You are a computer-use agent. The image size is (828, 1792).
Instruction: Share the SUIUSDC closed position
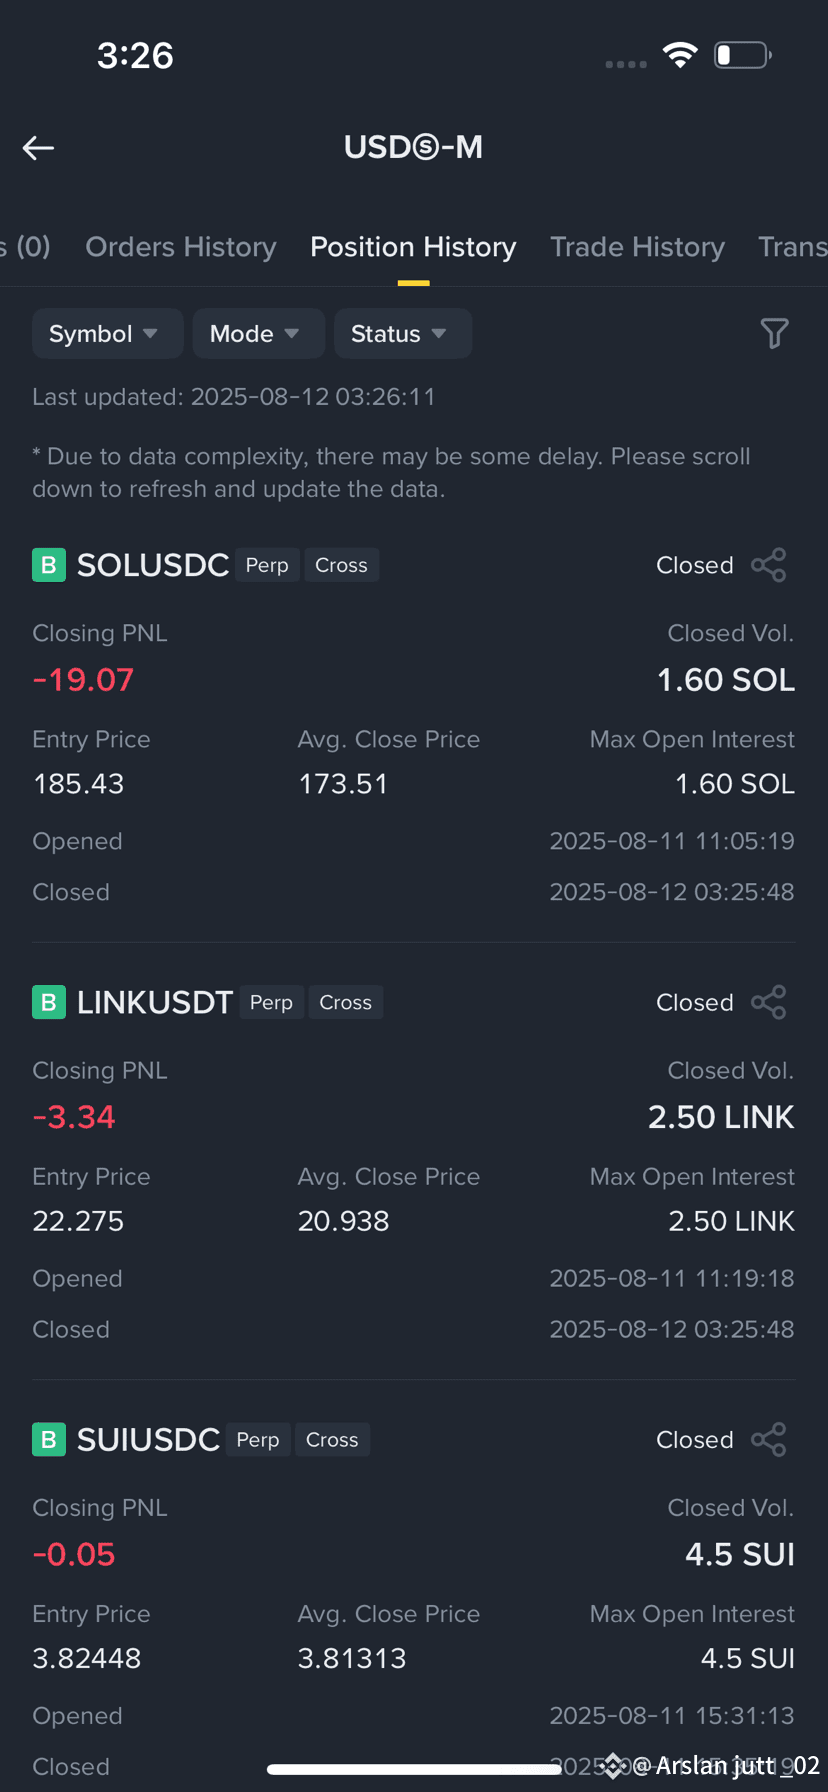tap(768, 1439)
